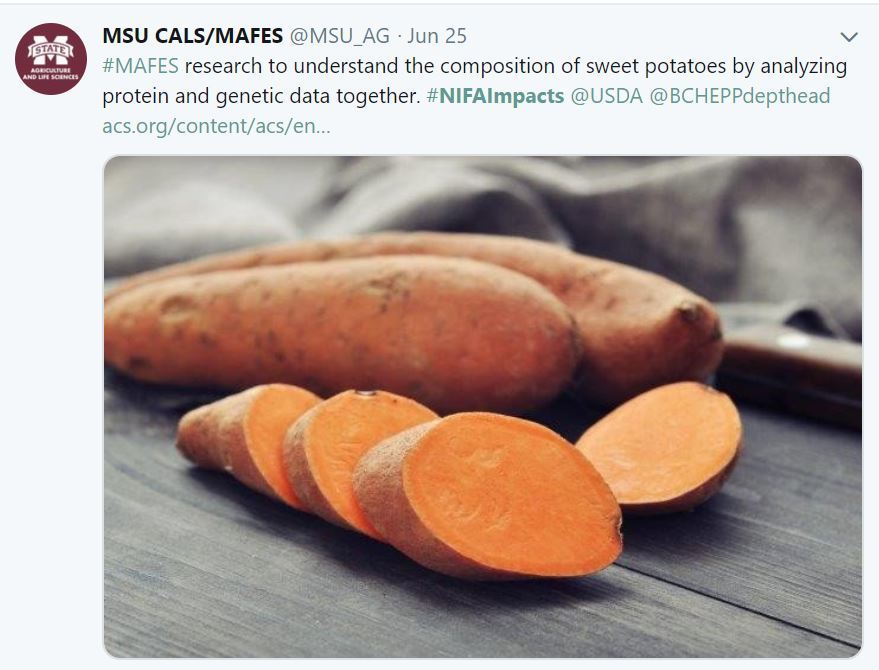The height and width of the screenshot is (670, 879).
Task: Click the @MSU_AG handle
Action: click(x=339, y=36)
